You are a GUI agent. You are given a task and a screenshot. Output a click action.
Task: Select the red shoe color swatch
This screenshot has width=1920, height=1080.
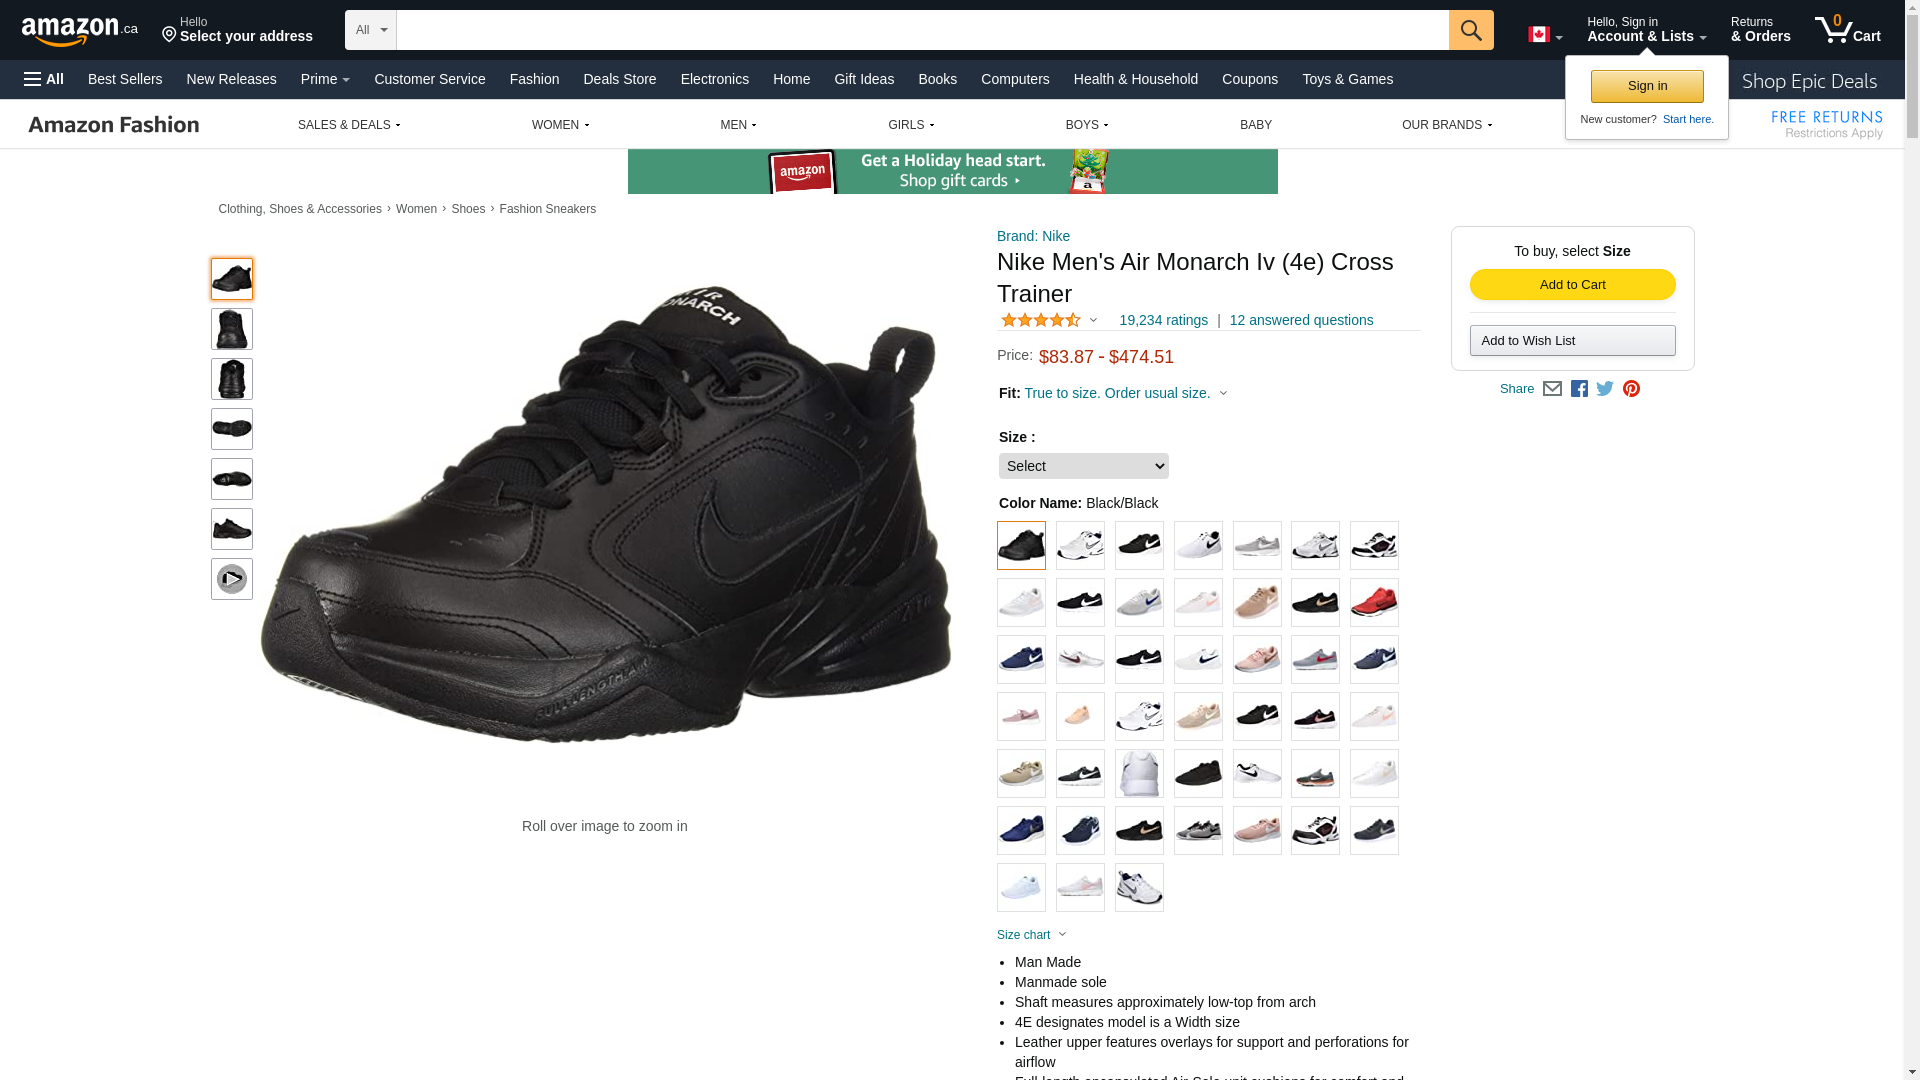[x=1374, y=603]
